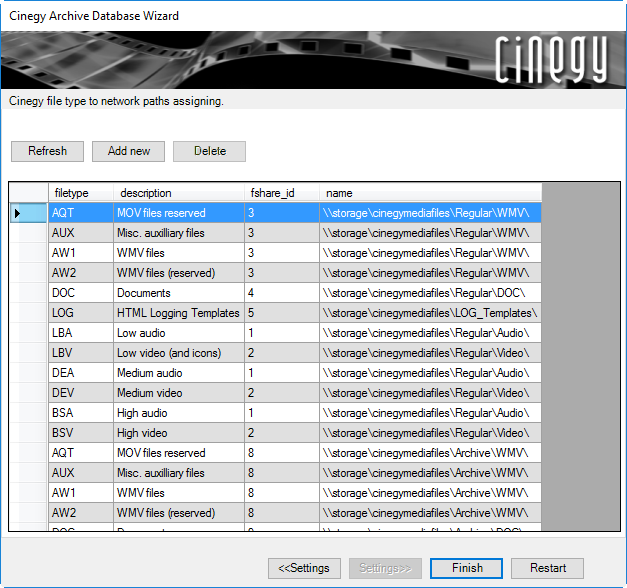Click the fshare_id cell with value 4

coord(282,293)
